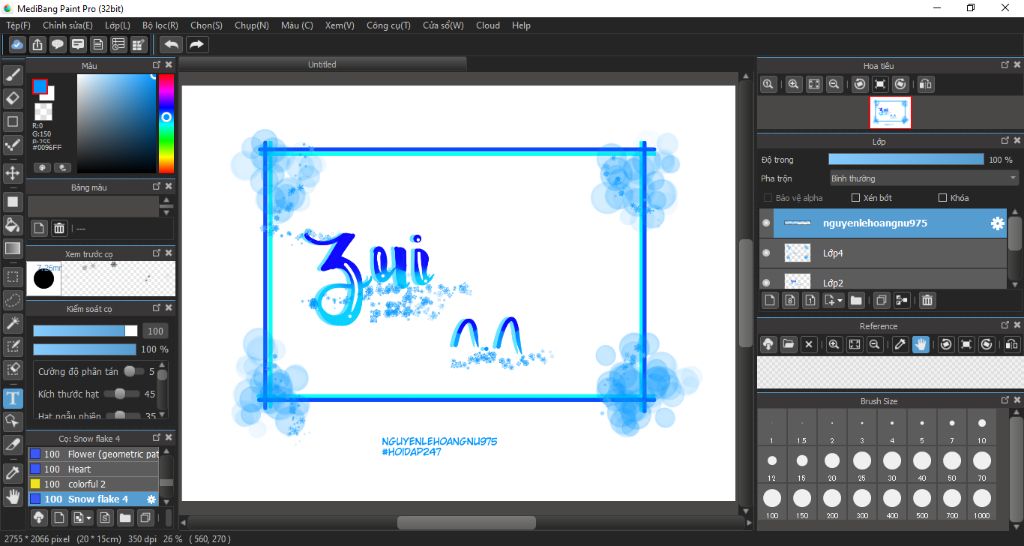Add new brush from cloud in brush panel
This screenshot has width=1024, height=546.
coord(39,518)
